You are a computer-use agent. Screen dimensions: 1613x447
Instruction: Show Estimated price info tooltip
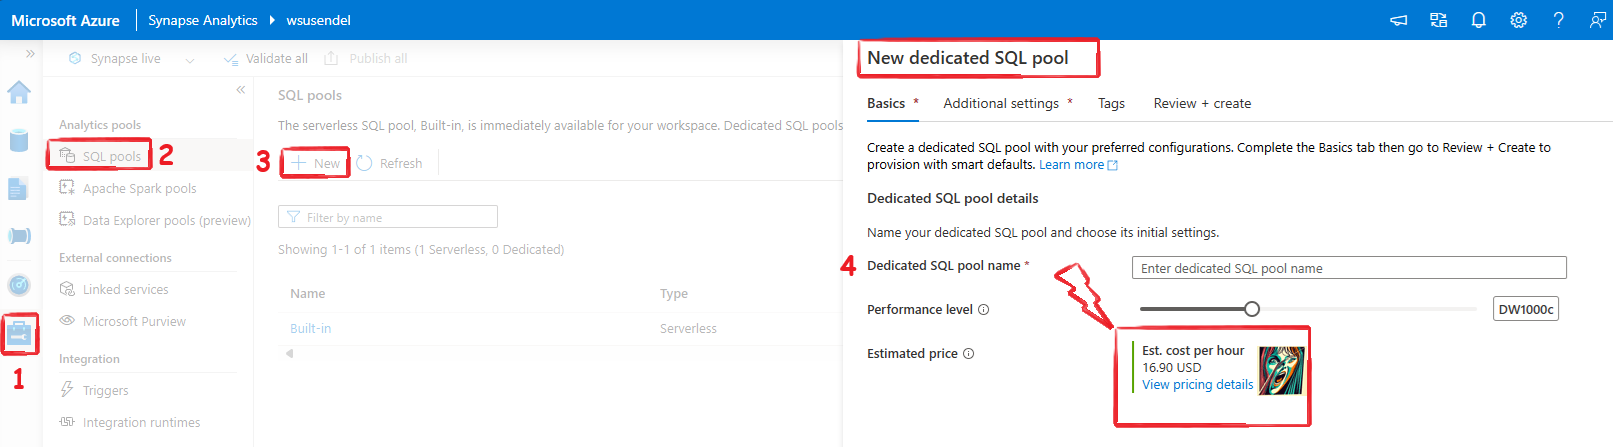pyautogui.click(x=968, y=354)
